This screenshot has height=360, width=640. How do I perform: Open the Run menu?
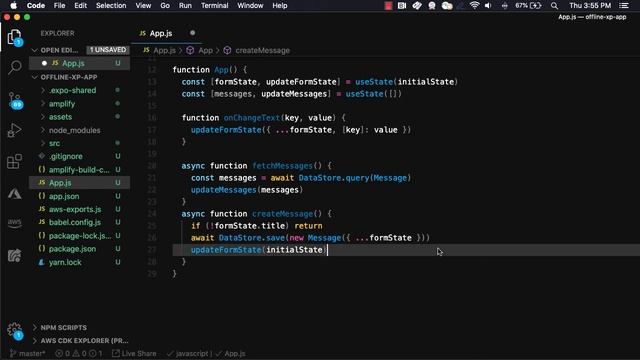point(185,6)
